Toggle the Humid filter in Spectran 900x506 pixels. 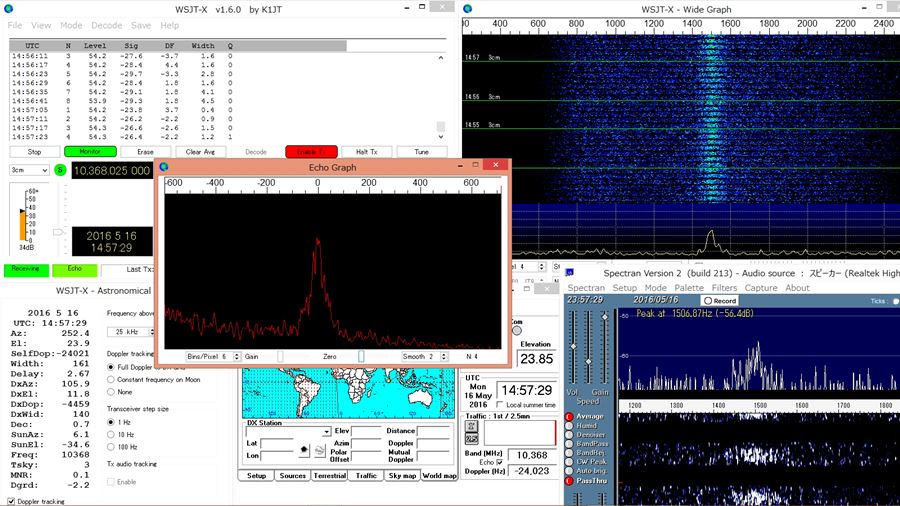tap(569, 426)
